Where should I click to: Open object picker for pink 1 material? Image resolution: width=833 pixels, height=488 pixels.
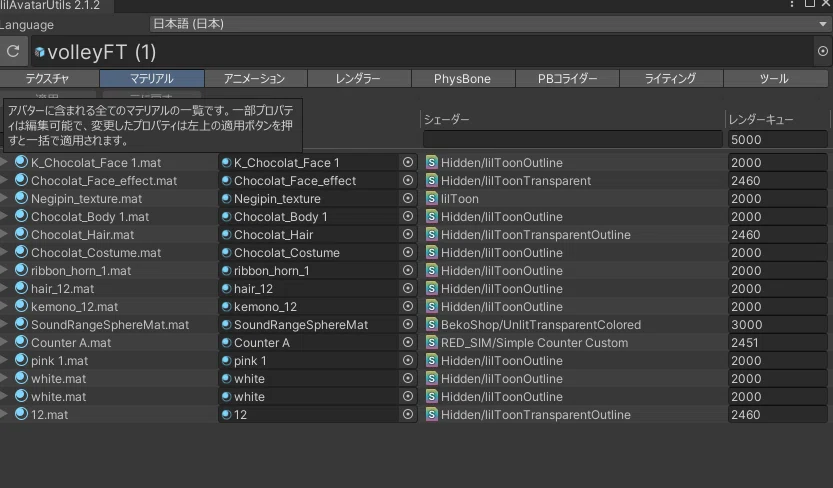click(x=407, y=361)
